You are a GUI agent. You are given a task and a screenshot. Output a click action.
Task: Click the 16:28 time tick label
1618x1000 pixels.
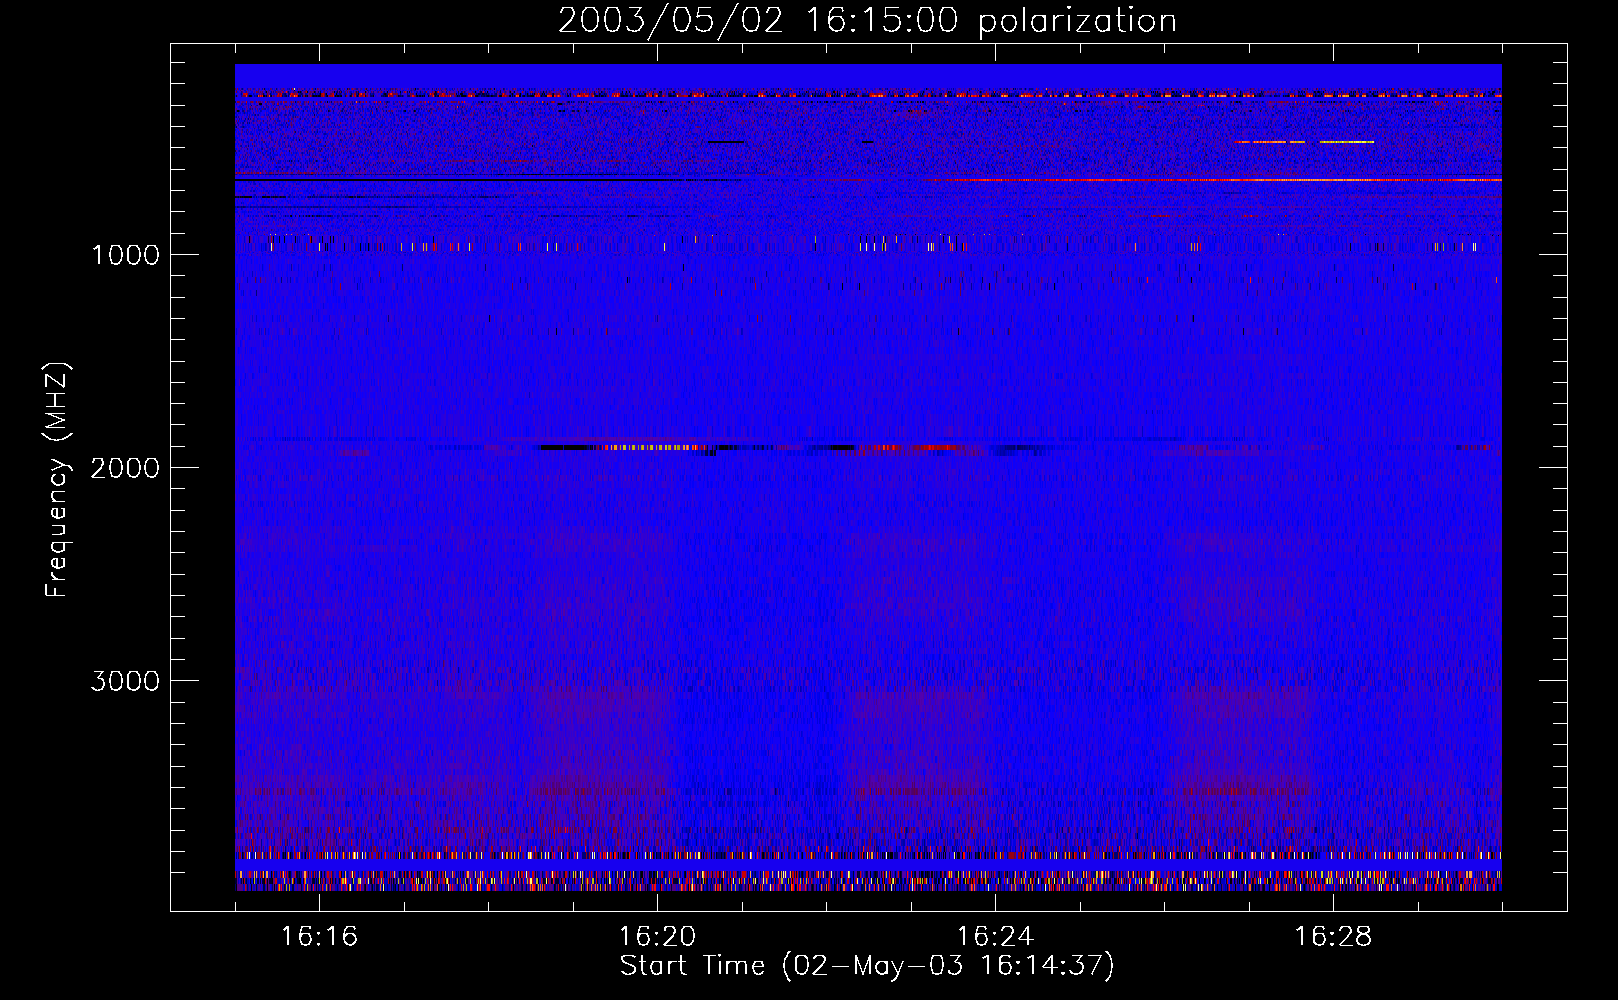coord(1333,937)
